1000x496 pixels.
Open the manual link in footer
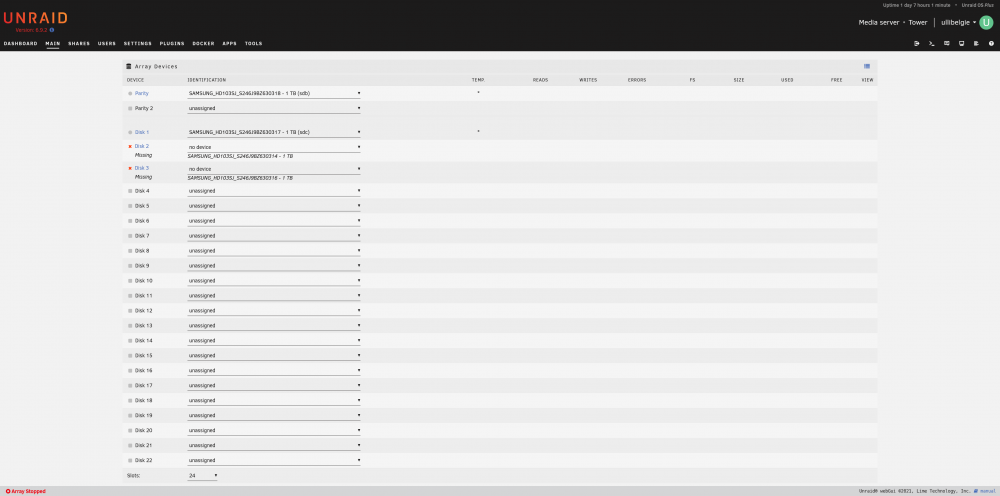point(987,492)
